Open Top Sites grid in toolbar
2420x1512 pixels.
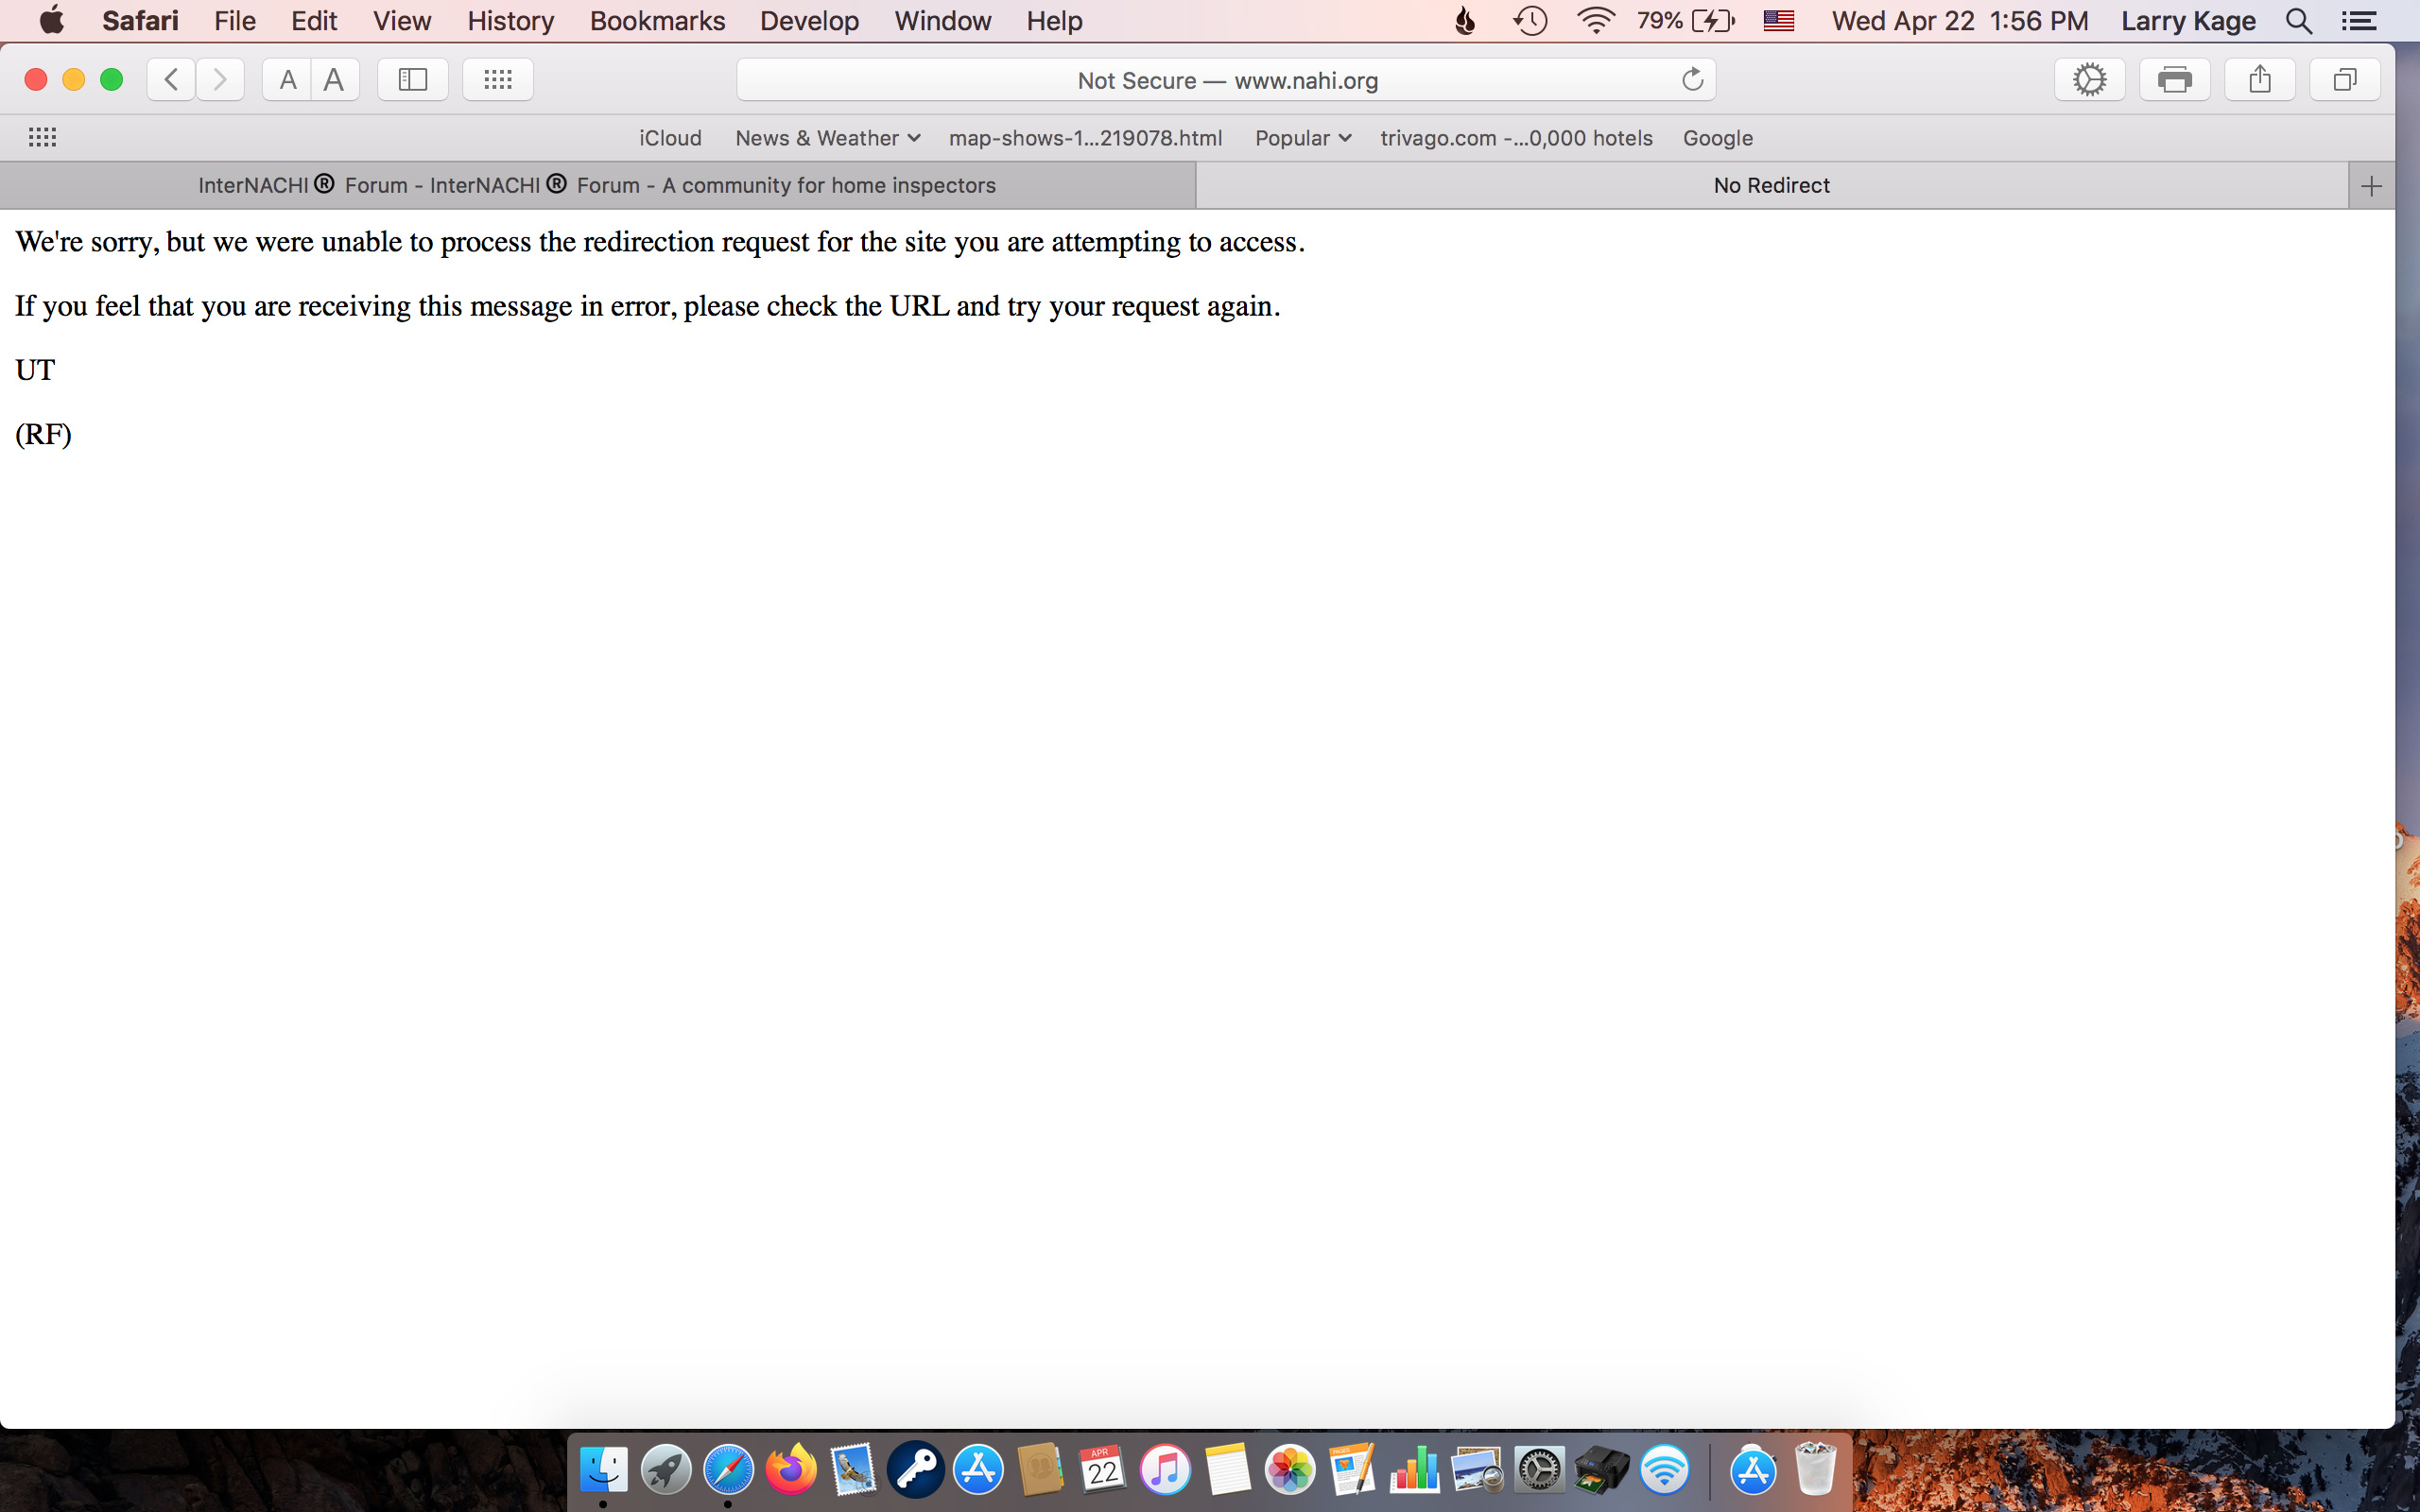coord(497,80)
